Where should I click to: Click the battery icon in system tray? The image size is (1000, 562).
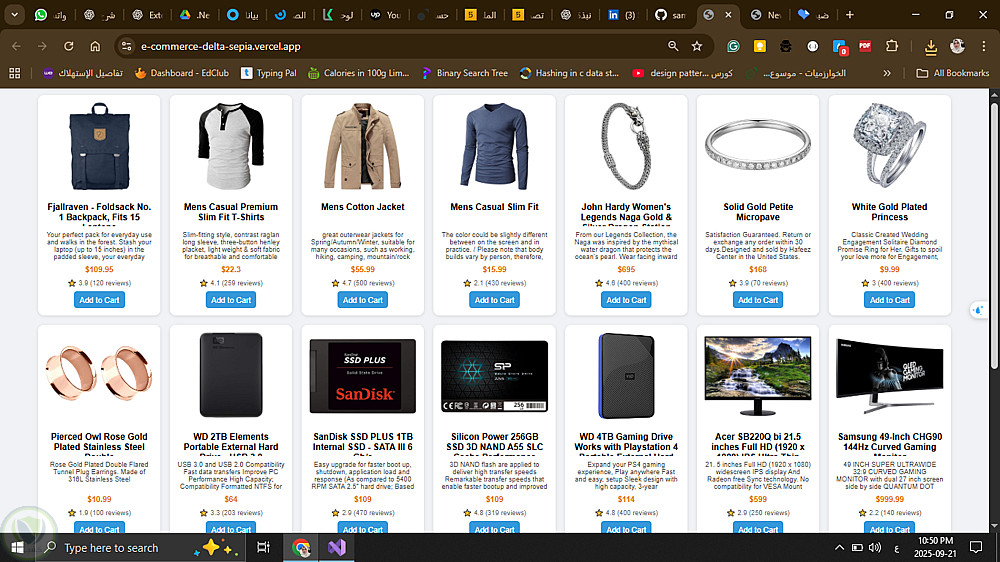(x=857, y=547)
